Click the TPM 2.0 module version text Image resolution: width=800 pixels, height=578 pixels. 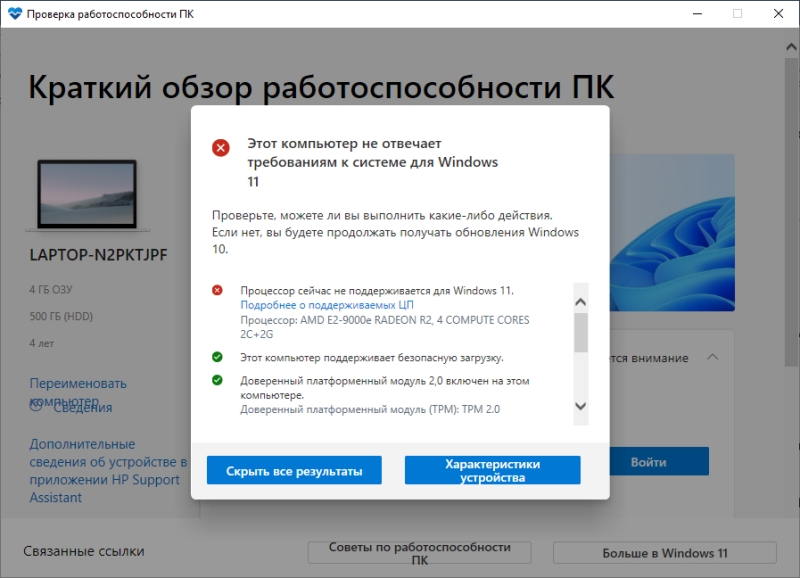pyautogui.click(x=370, y=409)
